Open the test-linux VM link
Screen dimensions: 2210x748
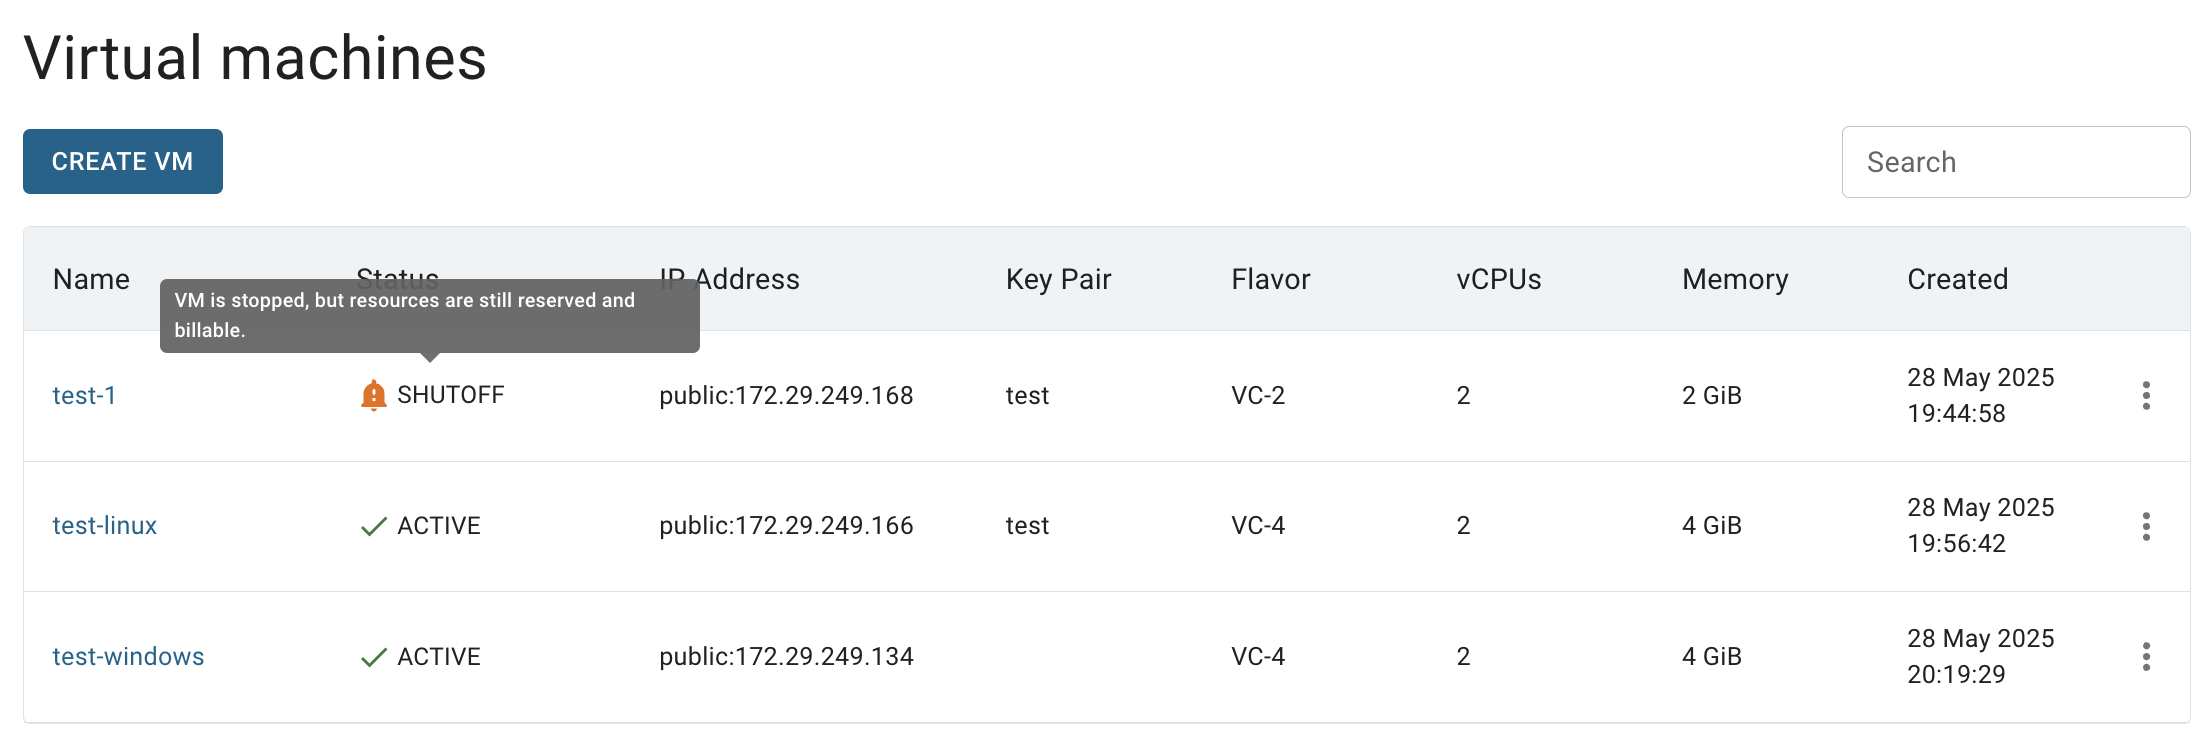(105, 526)
